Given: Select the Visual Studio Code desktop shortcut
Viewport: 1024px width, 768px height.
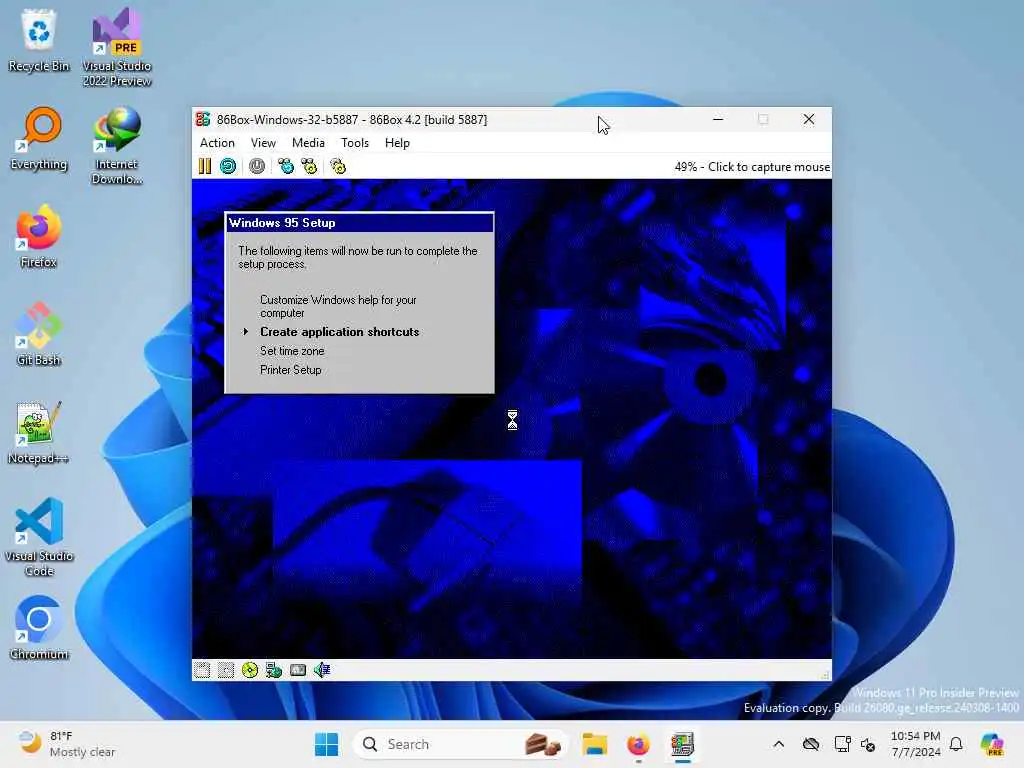Looking at the screenshot, I should [x=39, y=537].
